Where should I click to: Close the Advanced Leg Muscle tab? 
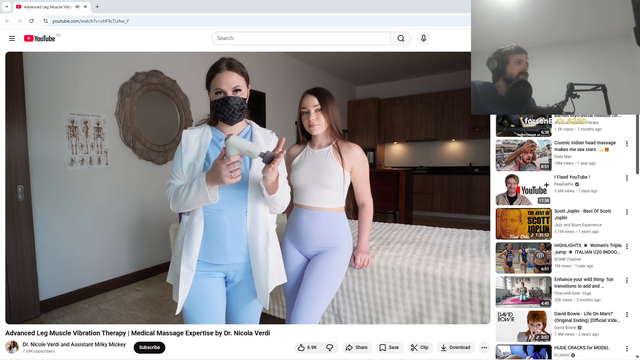(86, 7)
